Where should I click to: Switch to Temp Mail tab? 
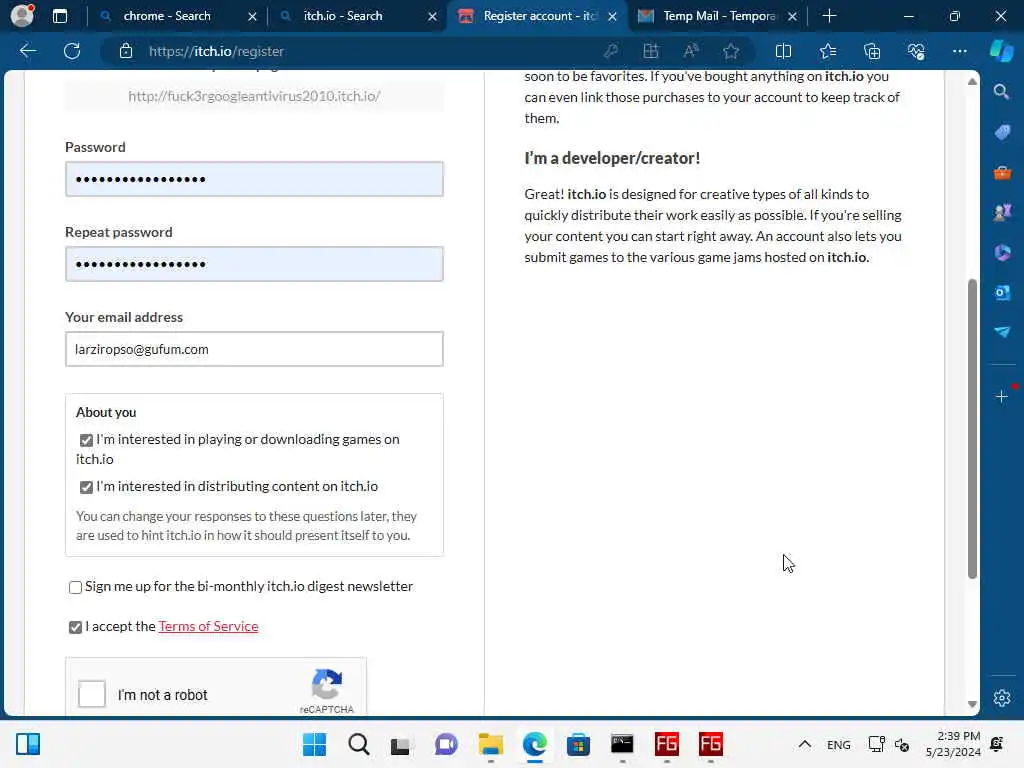(718, 16)
